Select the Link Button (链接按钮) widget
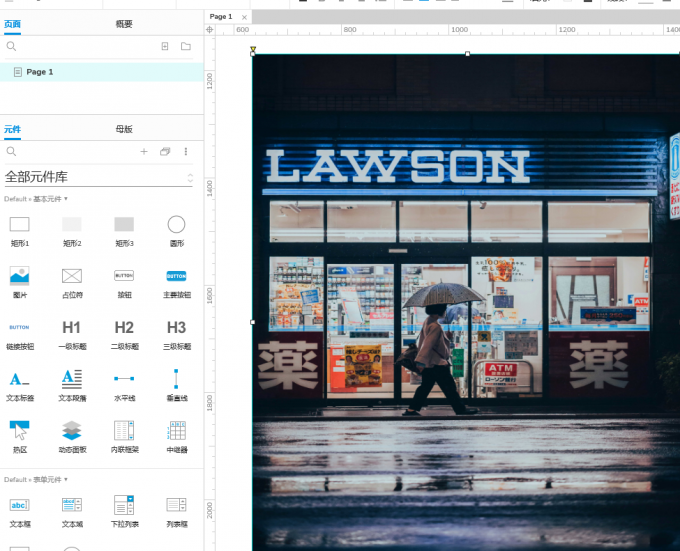Image resolution: width=680 pixels, height=551 pixels. click(x=20, y=335)
